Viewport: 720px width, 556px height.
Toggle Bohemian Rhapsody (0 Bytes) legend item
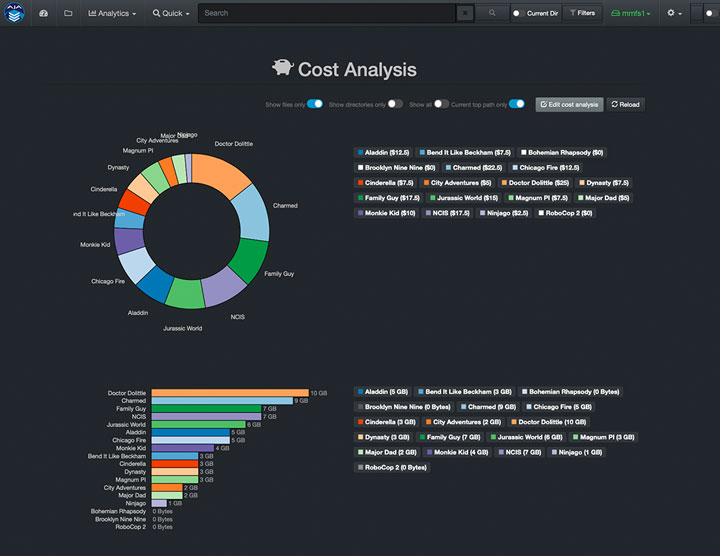(570, 392)
